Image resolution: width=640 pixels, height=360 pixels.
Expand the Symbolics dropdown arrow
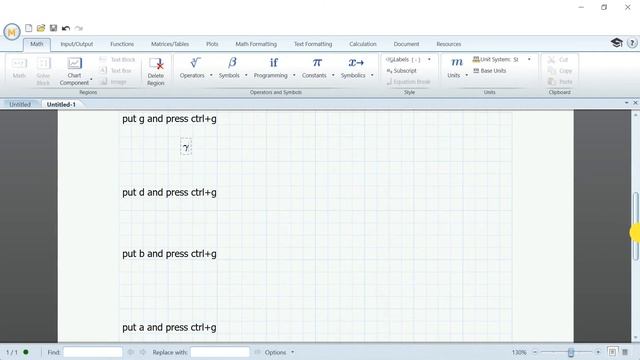(372, 76)
